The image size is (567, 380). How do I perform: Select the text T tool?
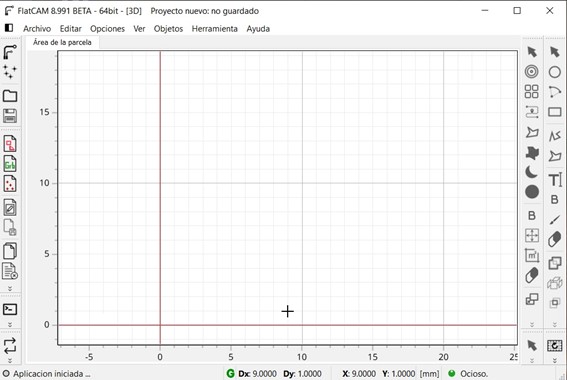point(555,180)
